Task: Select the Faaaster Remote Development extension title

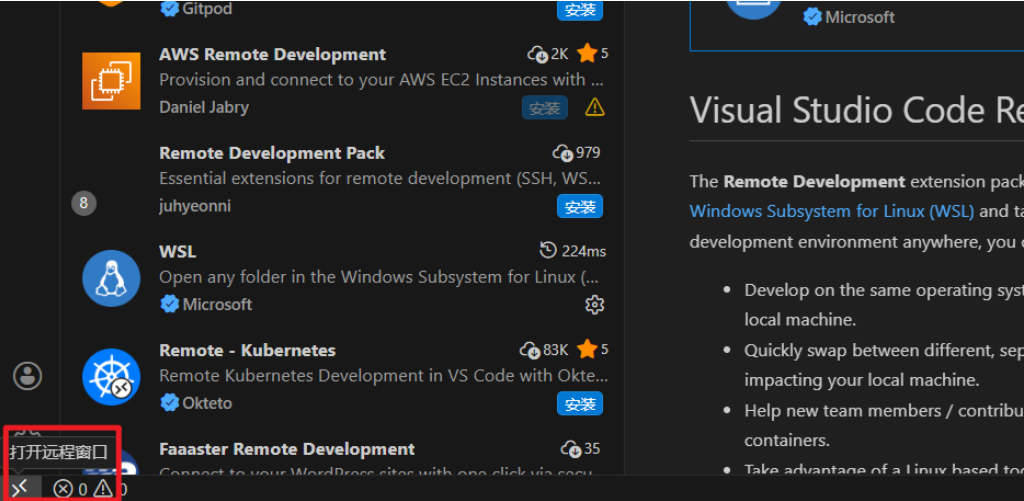Action: [x=287, y=449]
